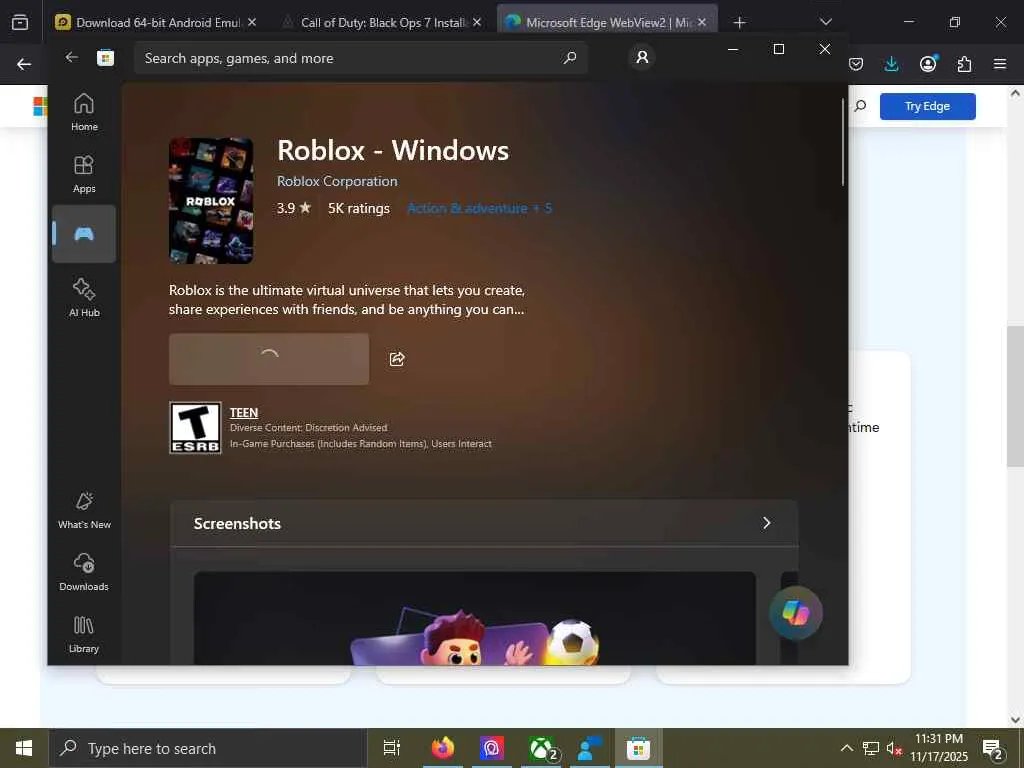Close the Android Emulator tab

[252, 22]
